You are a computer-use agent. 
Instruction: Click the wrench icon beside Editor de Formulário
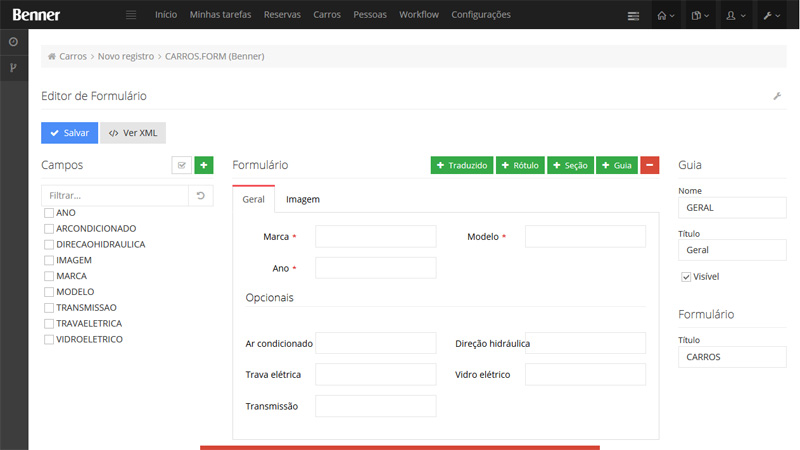[777, 96]
